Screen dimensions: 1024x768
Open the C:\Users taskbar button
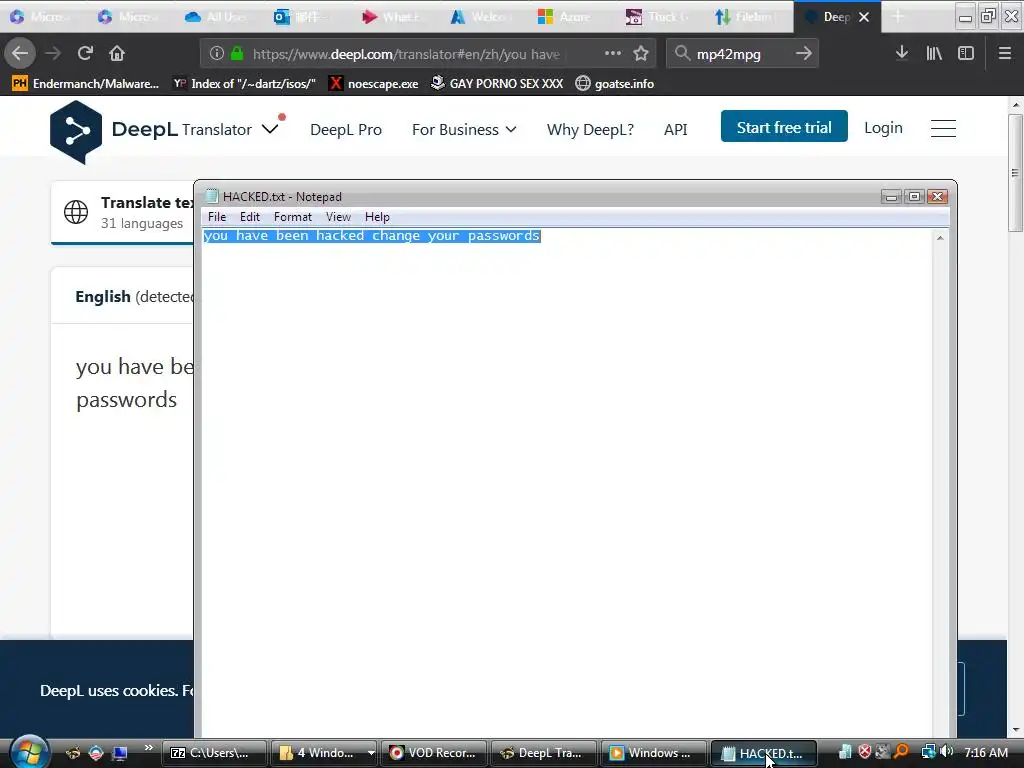(215, 753)
